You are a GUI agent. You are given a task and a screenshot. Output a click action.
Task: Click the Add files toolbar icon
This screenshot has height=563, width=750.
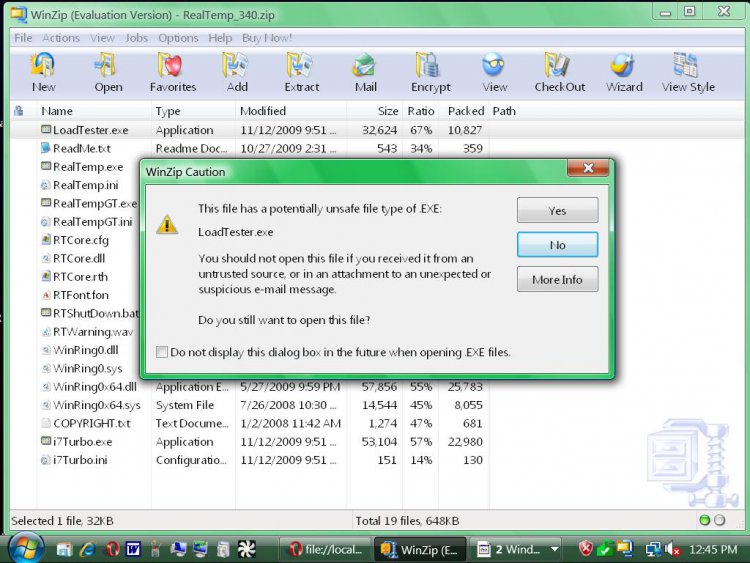(235, 65)
